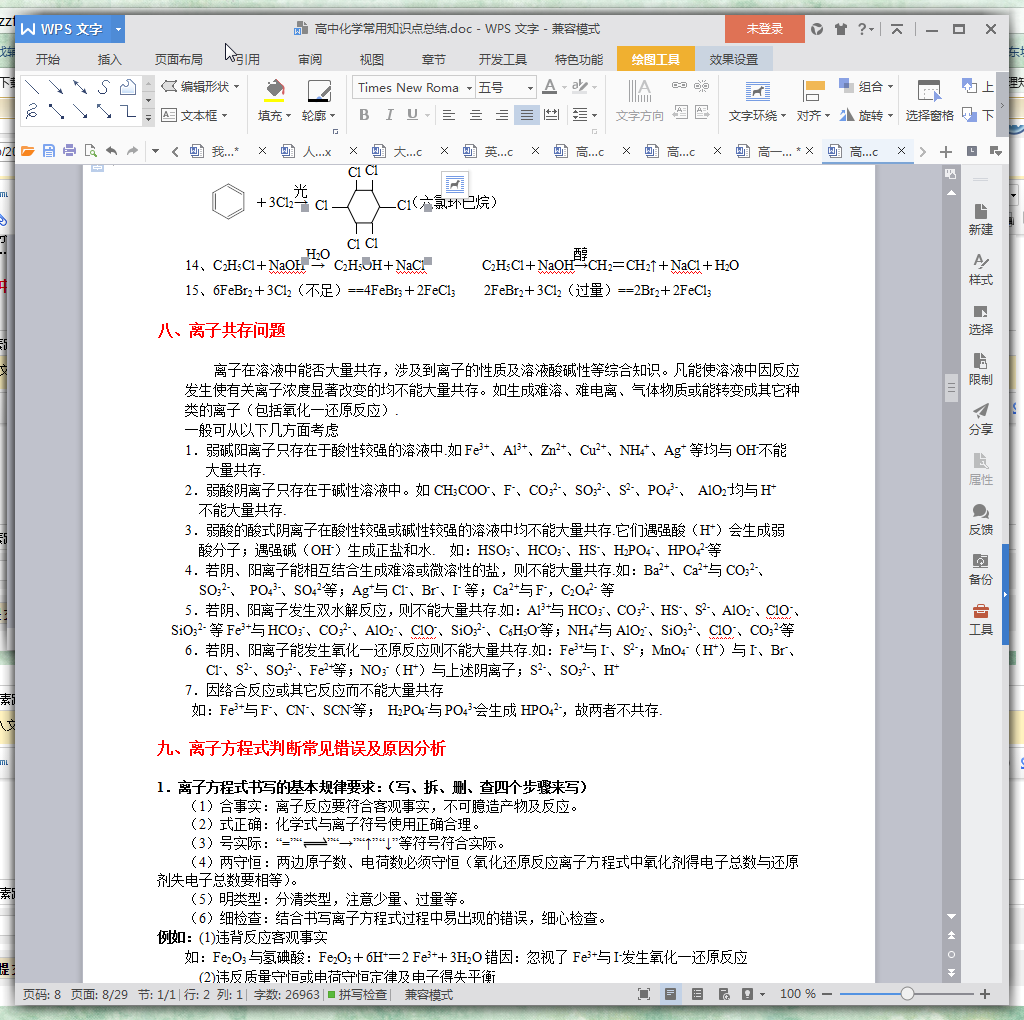Viewport: 1024px width, 1020px height.
Task: Open the 填充 (Fill) color options
Action: pyautogui.click(x=274, y=116)
